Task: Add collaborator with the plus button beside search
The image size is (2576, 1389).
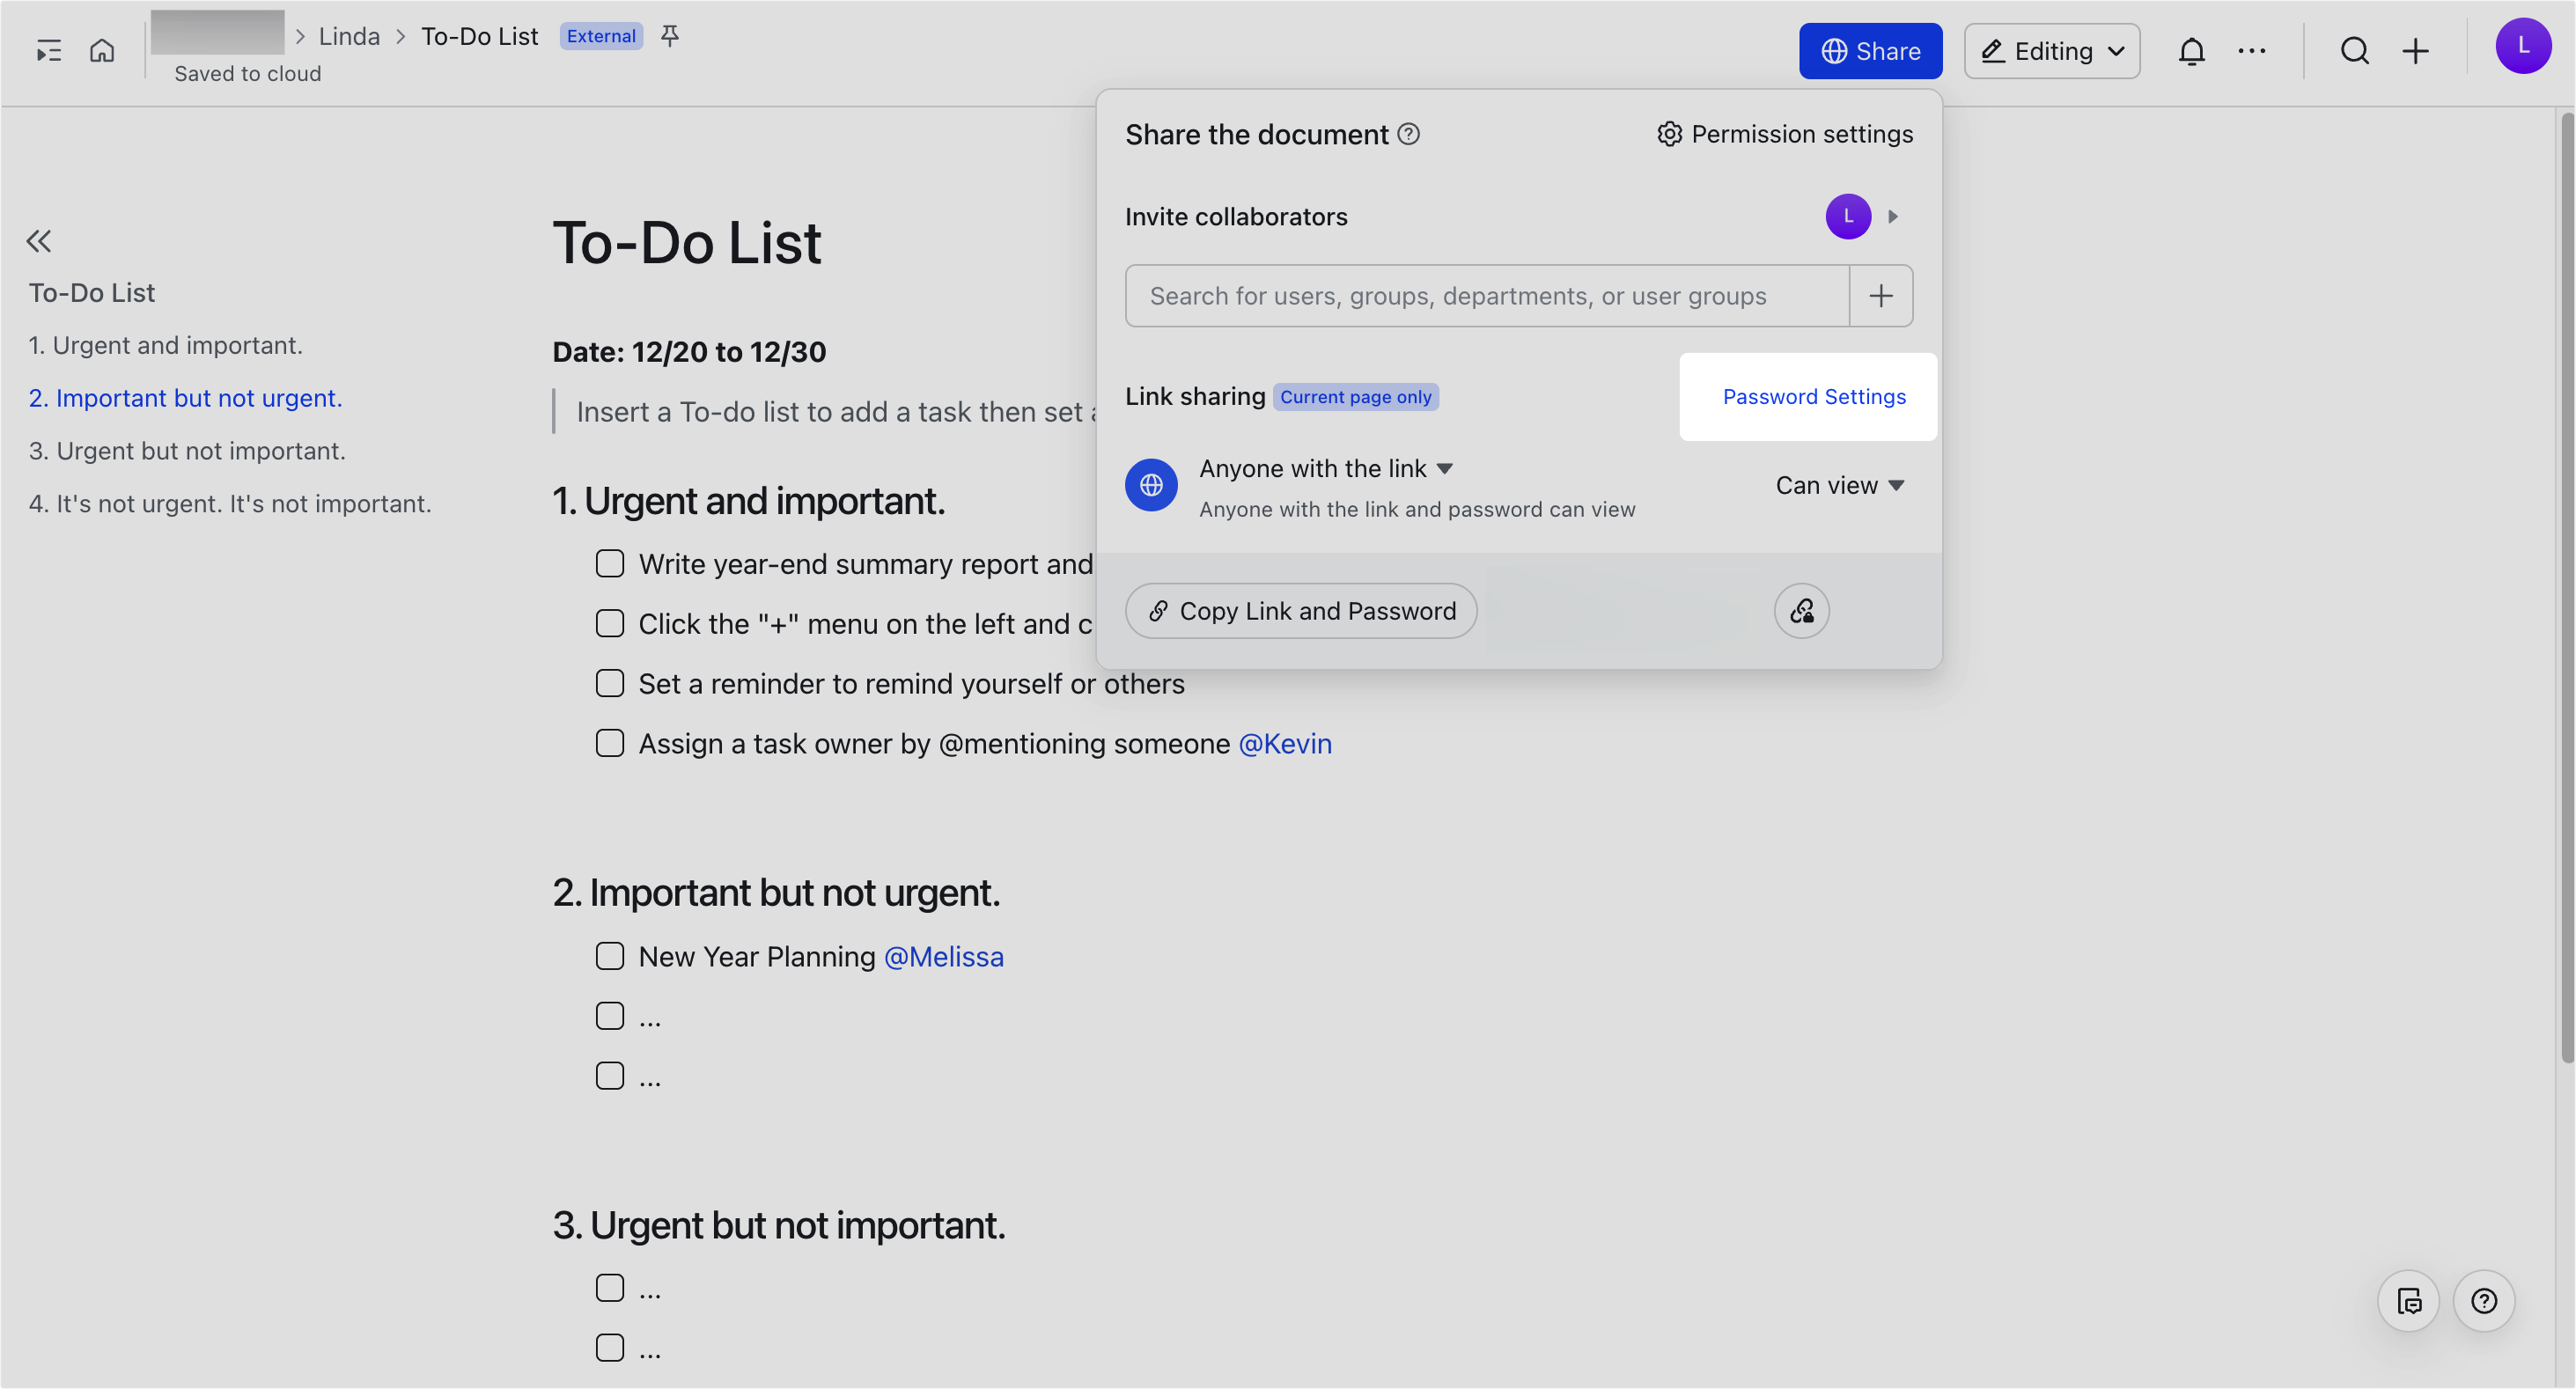Action: click(1881, 296)
